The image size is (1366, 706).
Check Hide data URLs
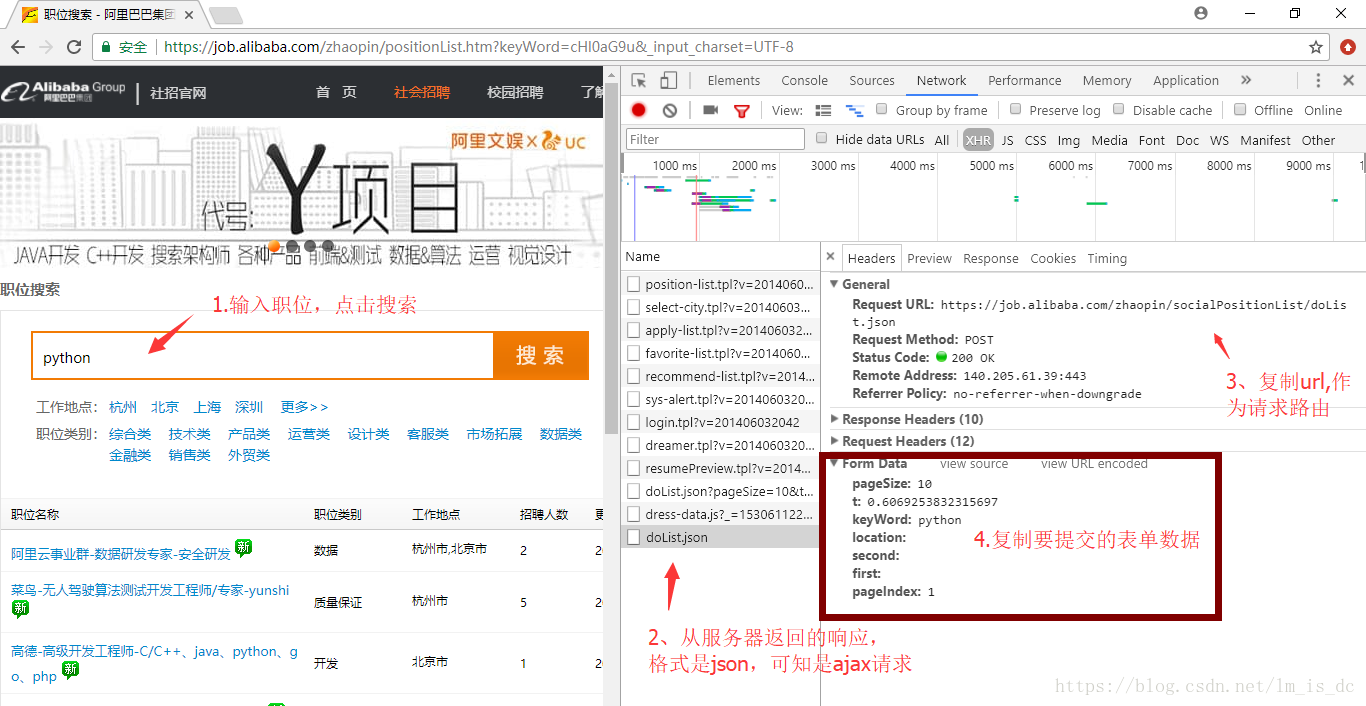(822, 138)
